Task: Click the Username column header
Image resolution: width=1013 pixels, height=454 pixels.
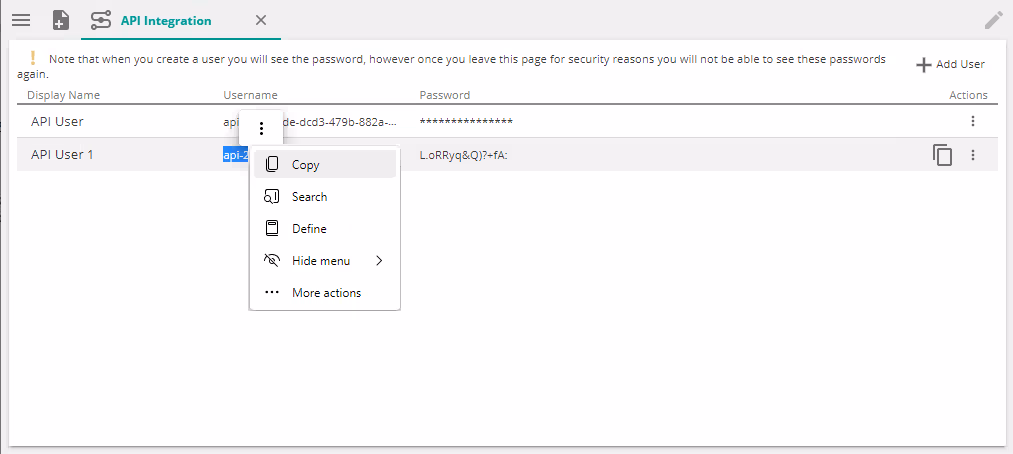Action: [x=250, y=95]
